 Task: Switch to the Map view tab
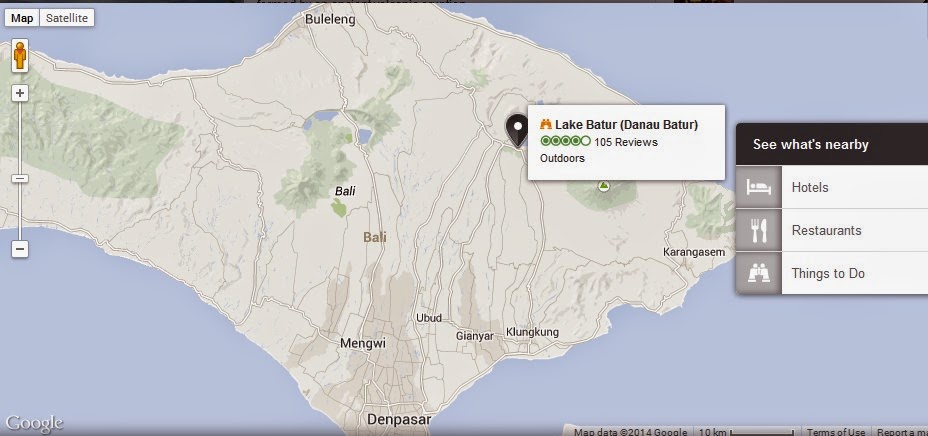coord(22,18)
